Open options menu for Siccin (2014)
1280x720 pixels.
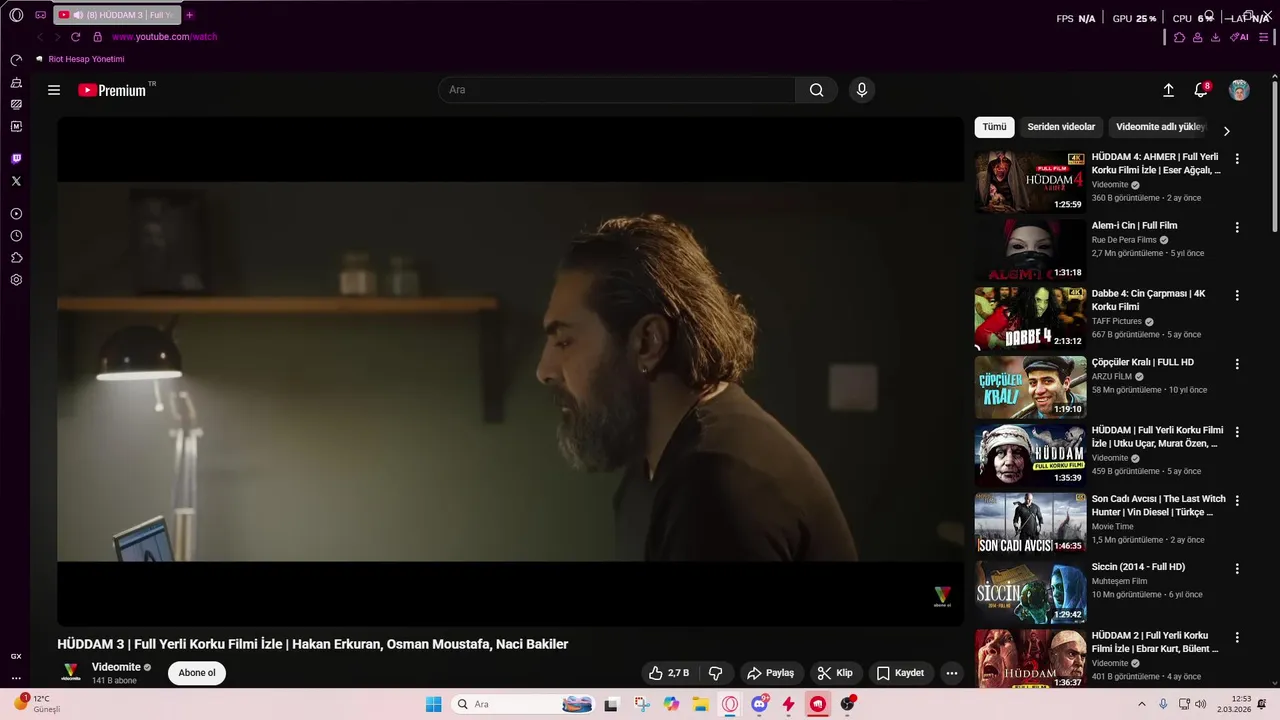[x=1237, y=568]
